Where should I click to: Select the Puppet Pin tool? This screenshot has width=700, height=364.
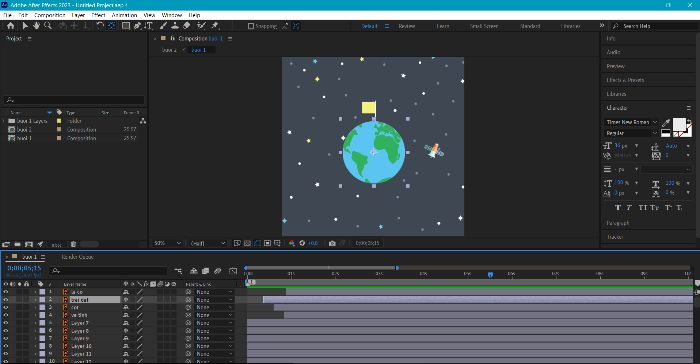point(215,26)
